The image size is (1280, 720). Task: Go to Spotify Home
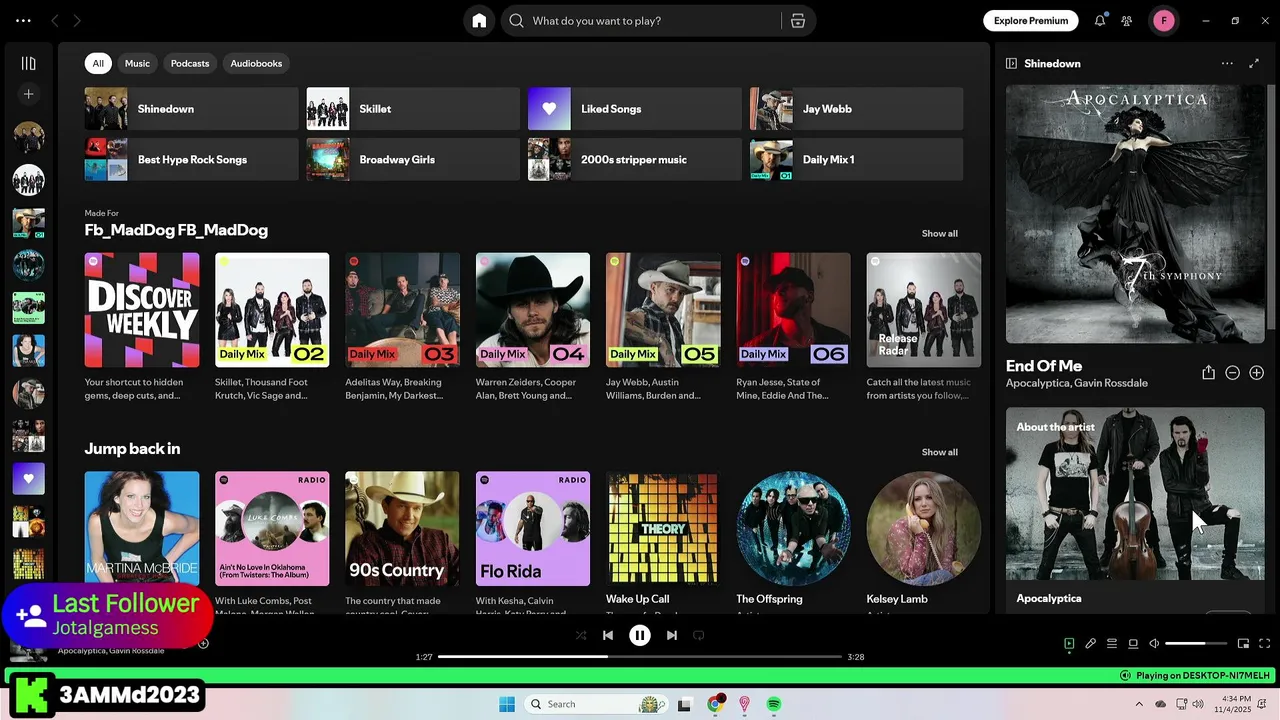479,21
